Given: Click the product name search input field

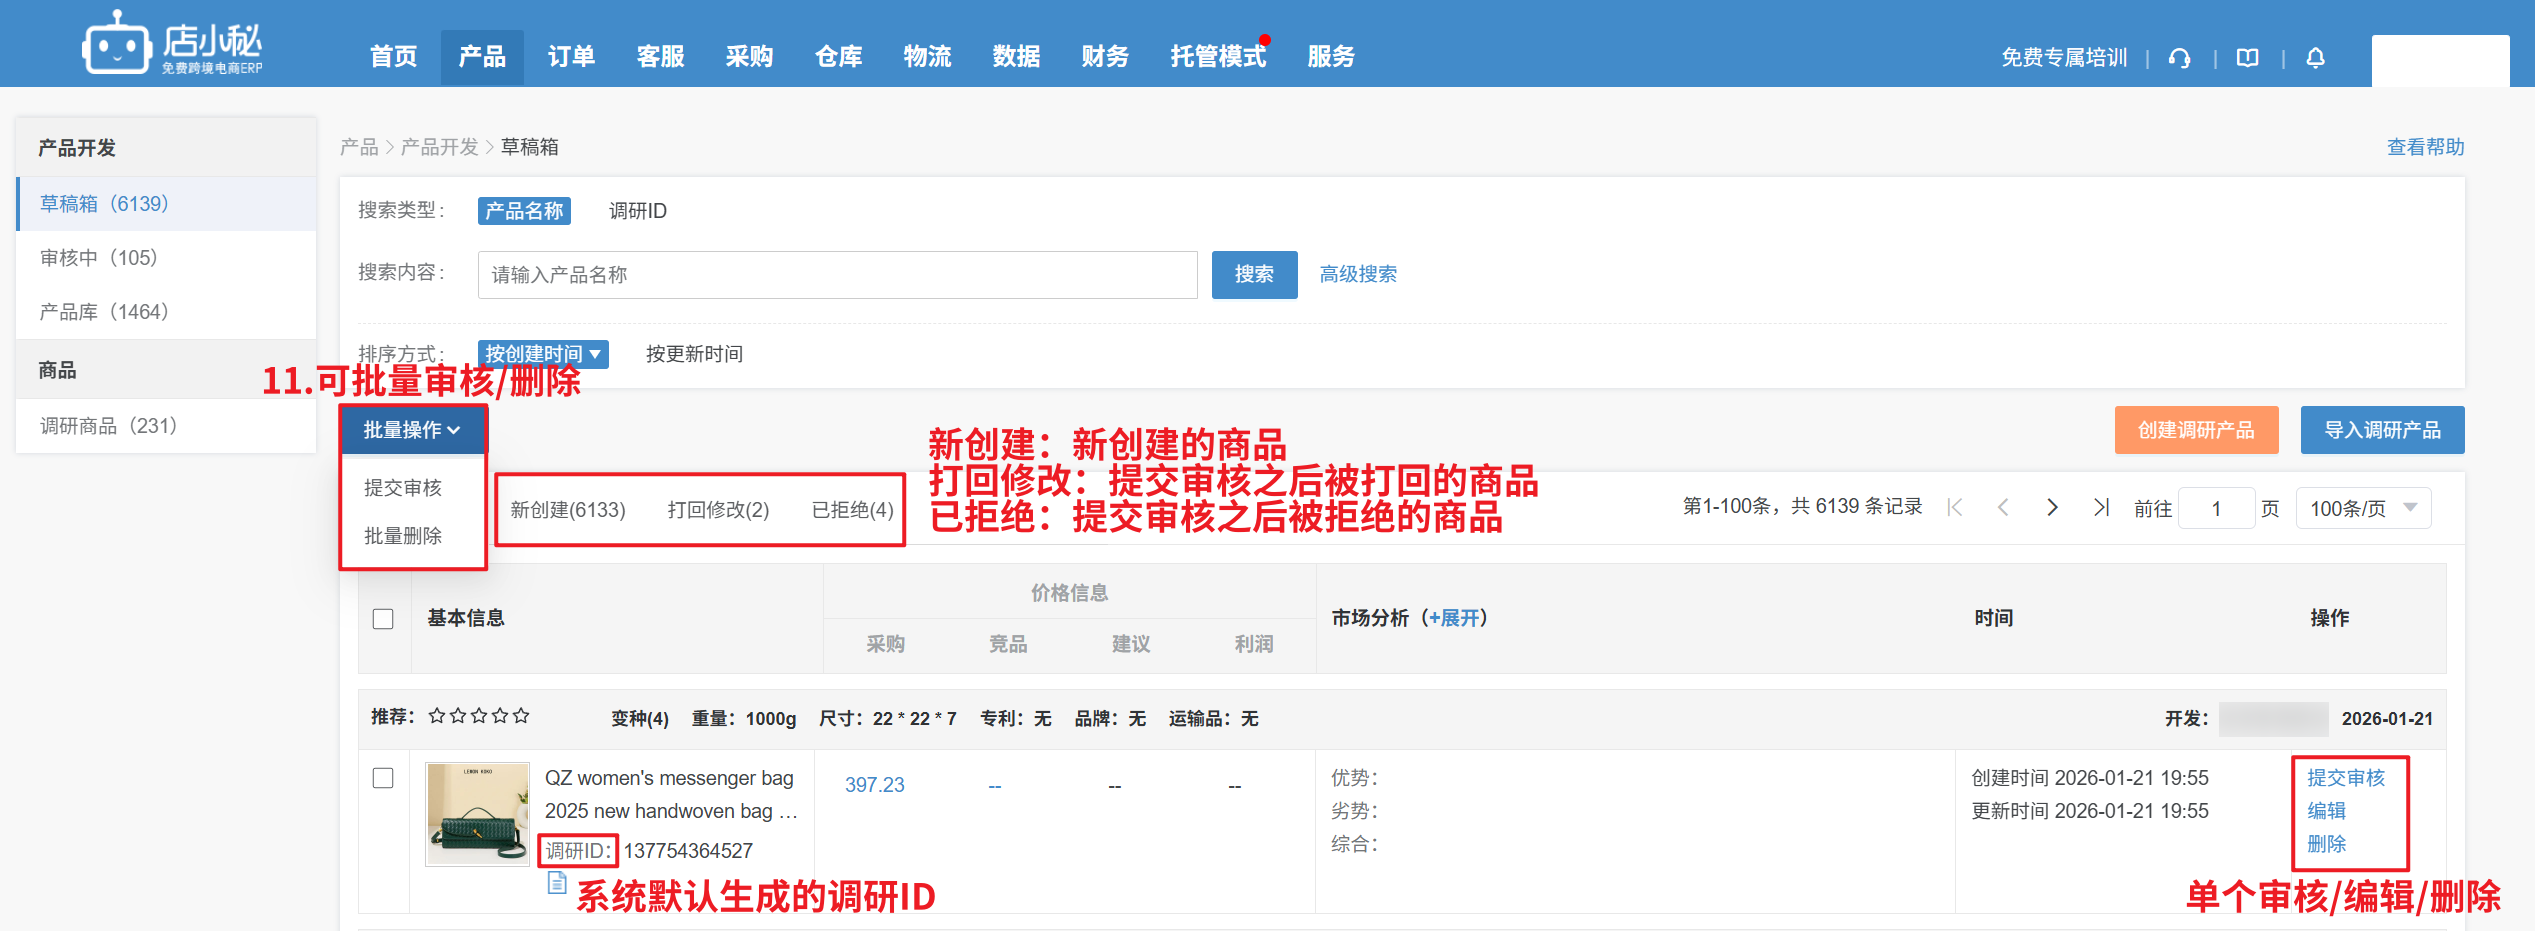Looking at the screenshot, I should click(837, 275).
